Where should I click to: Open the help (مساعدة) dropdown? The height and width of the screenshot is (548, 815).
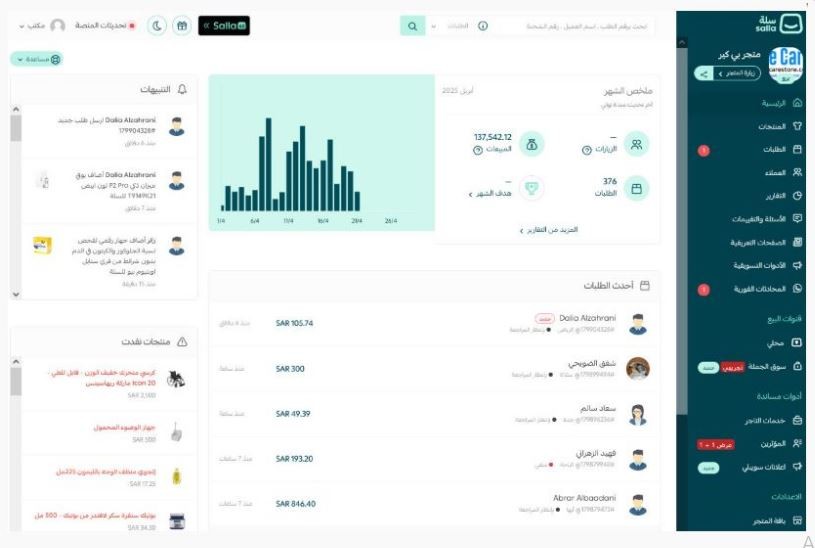tap(36, 59)
